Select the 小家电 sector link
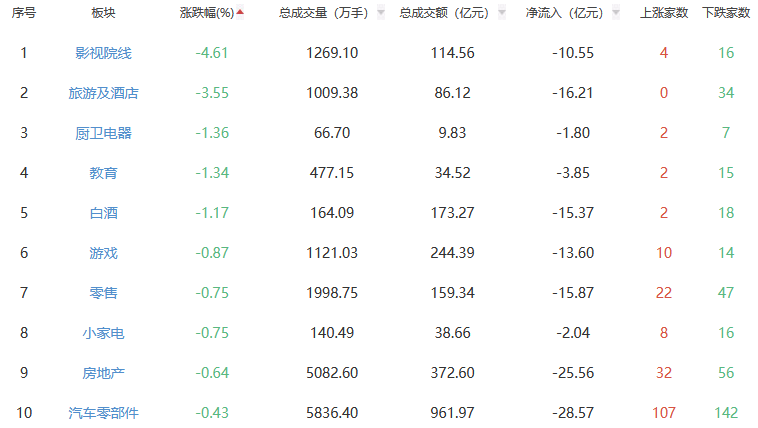This screenshot has width=758, height=428. (x=103, y=333)
